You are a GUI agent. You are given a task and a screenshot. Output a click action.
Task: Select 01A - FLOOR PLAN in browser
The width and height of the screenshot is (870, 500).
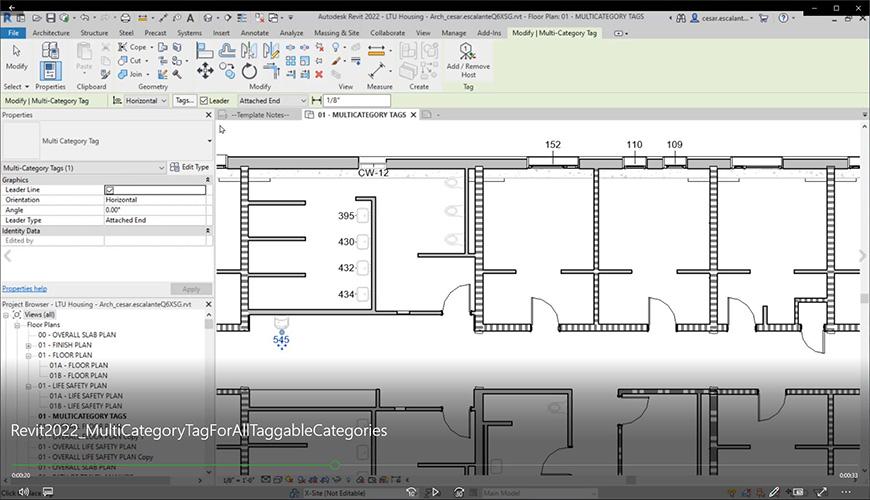78,365
